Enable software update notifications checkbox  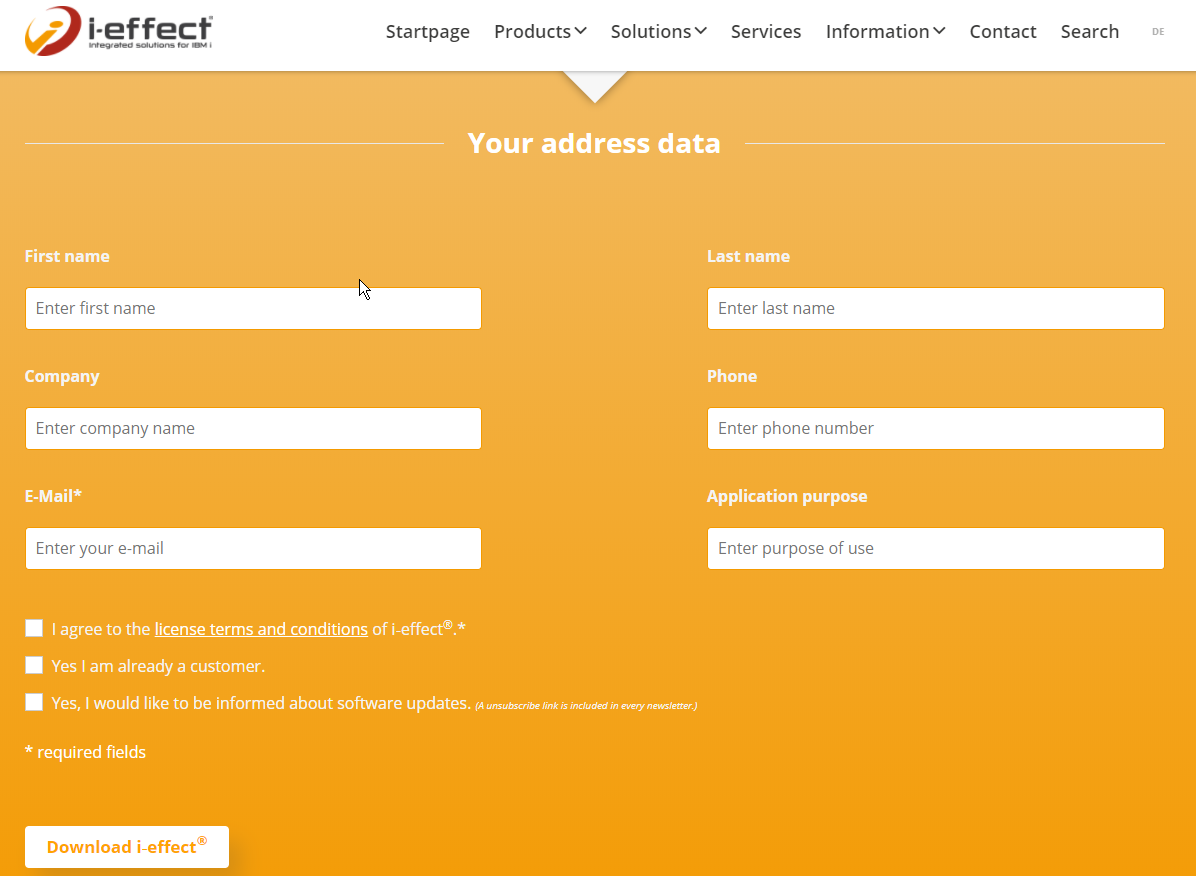35,702
